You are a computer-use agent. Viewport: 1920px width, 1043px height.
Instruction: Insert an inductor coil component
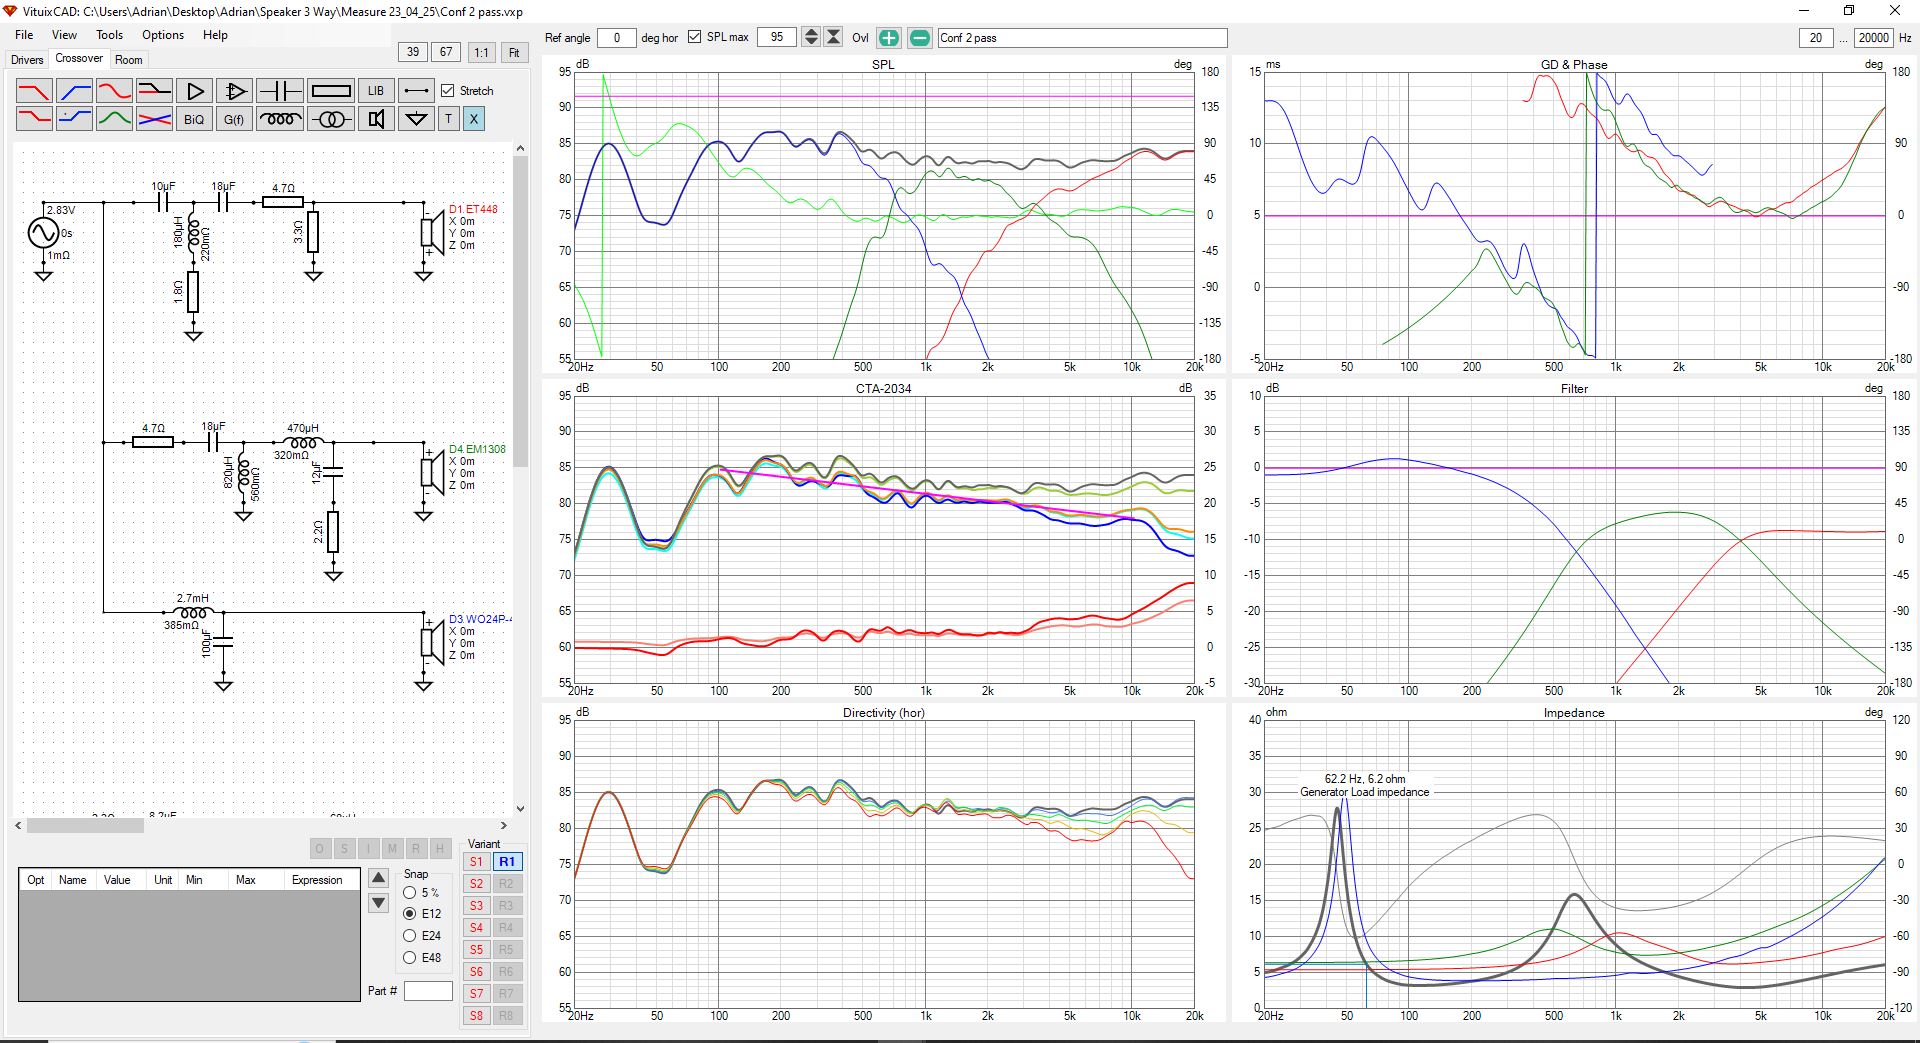point(280,119)
